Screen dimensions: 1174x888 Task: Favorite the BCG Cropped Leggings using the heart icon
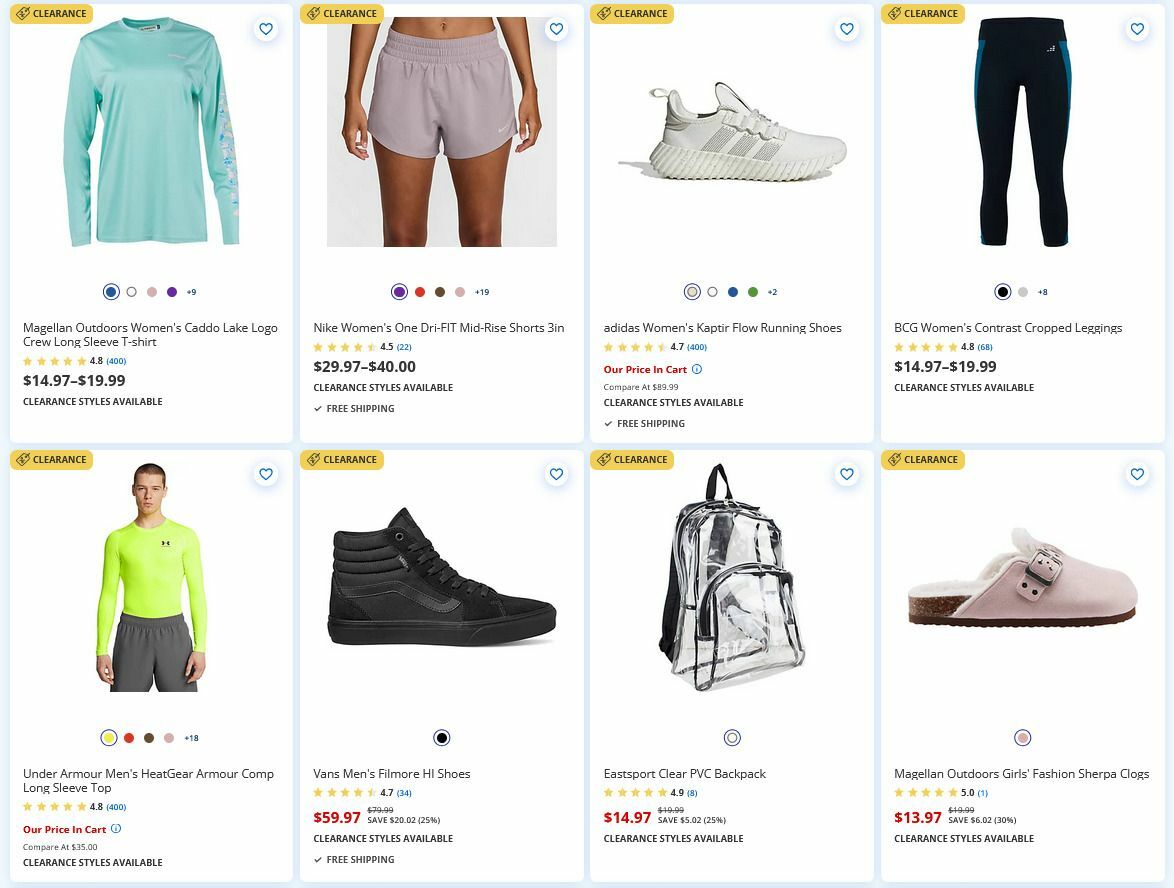pos(1137,29)
